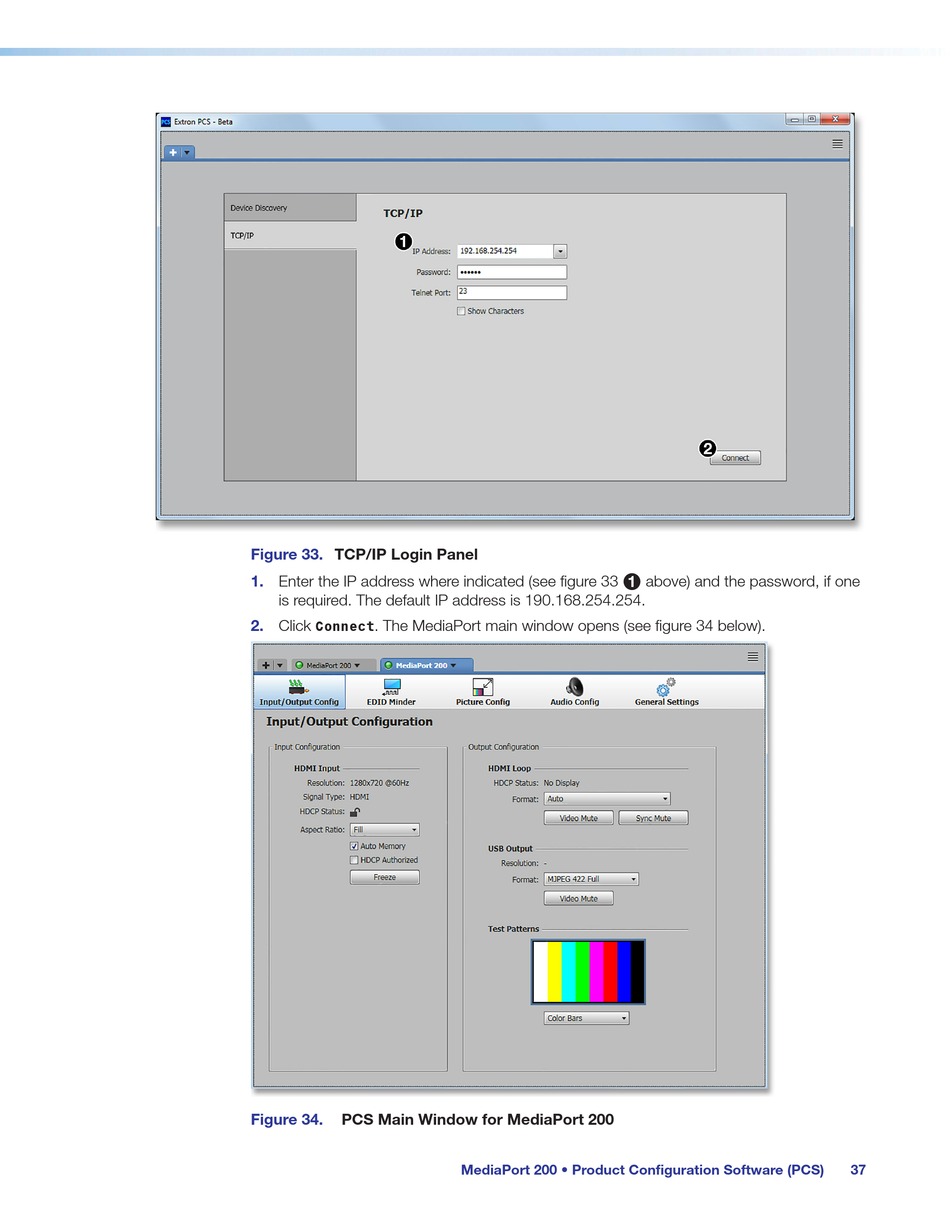
Task: Select the active blue MediaPort 200 tab
Action: tap(426, 665)
